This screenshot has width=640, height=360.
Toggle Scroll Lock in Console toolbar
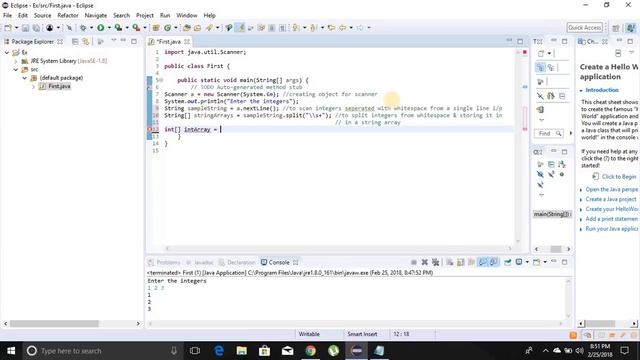(x=461, y=262)
